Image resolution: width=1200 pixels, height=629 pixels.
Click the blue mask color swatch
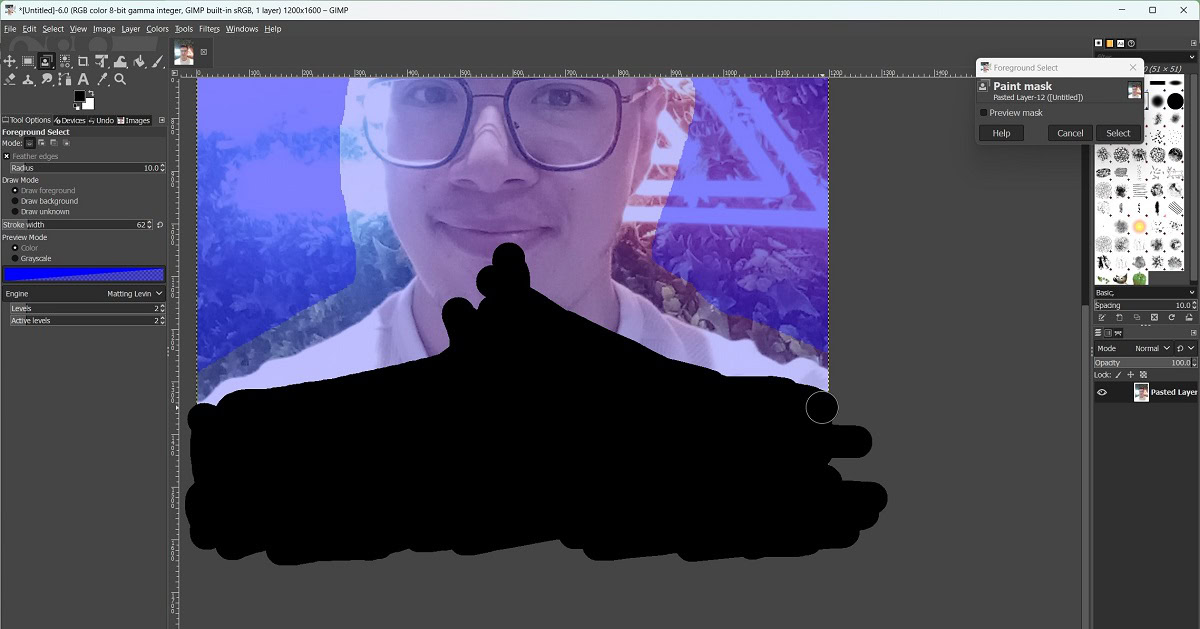[x=84, y=274]
